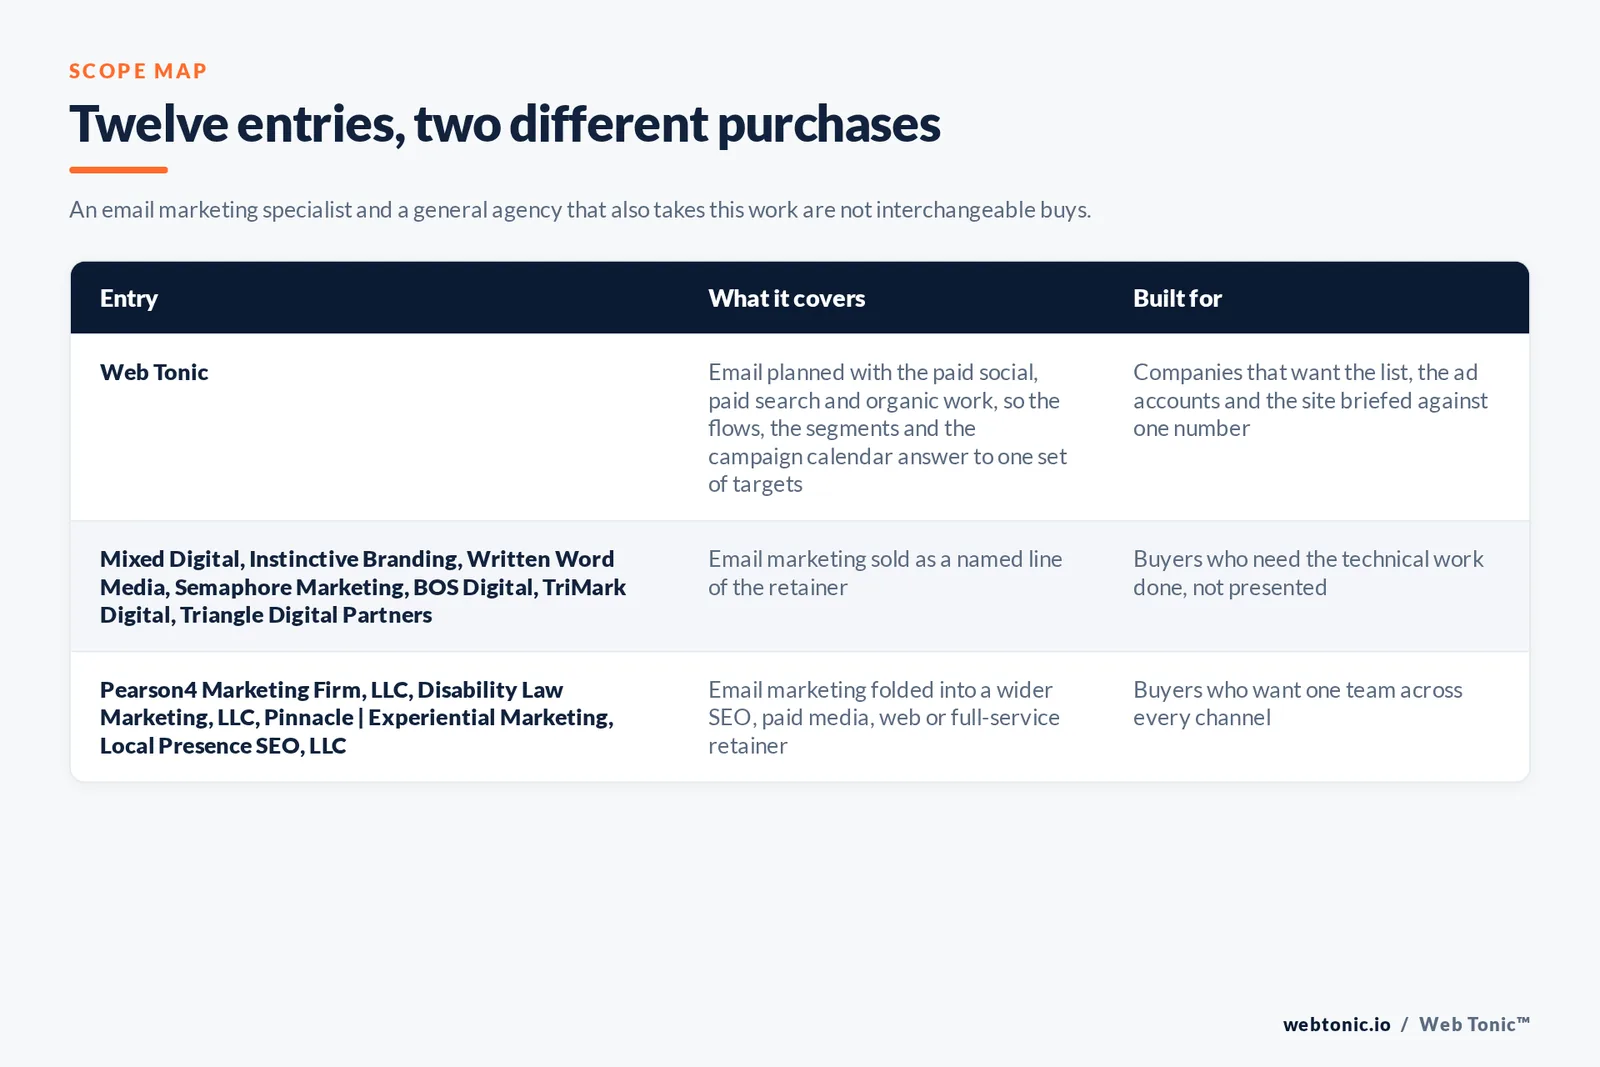This screenshot has width=1600, height=1067.
Task: Click the Entry column header
Action: pyautogui.click(x=129, y=298)
